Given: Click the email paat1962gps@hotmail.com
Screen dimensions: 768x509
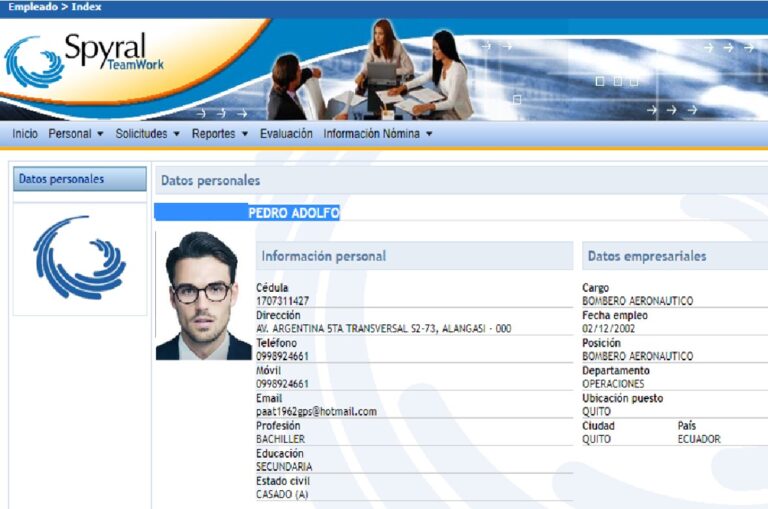Looking at the screenshot, I should (316, 411).
